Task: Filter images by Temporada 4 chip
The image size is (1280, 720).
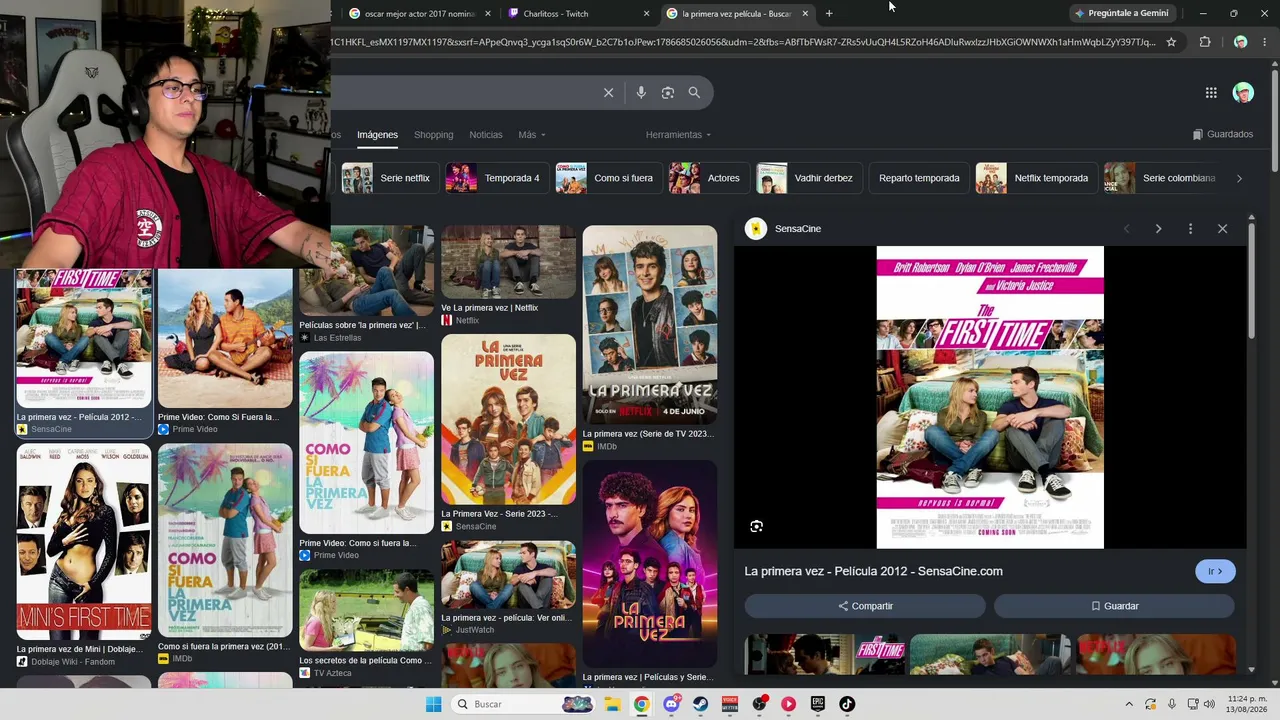Action: (x=495, y=178)
